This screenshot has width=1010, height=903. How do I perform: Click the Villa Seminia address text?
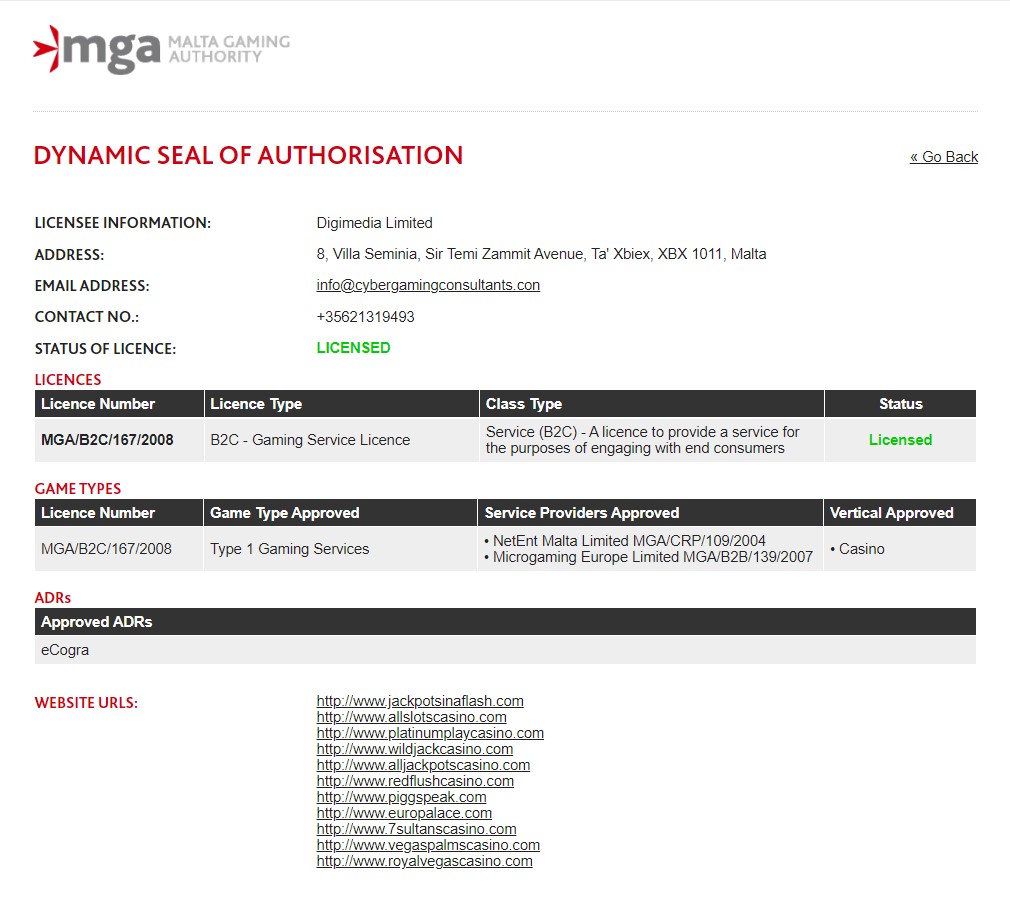[x=541, y=254]
